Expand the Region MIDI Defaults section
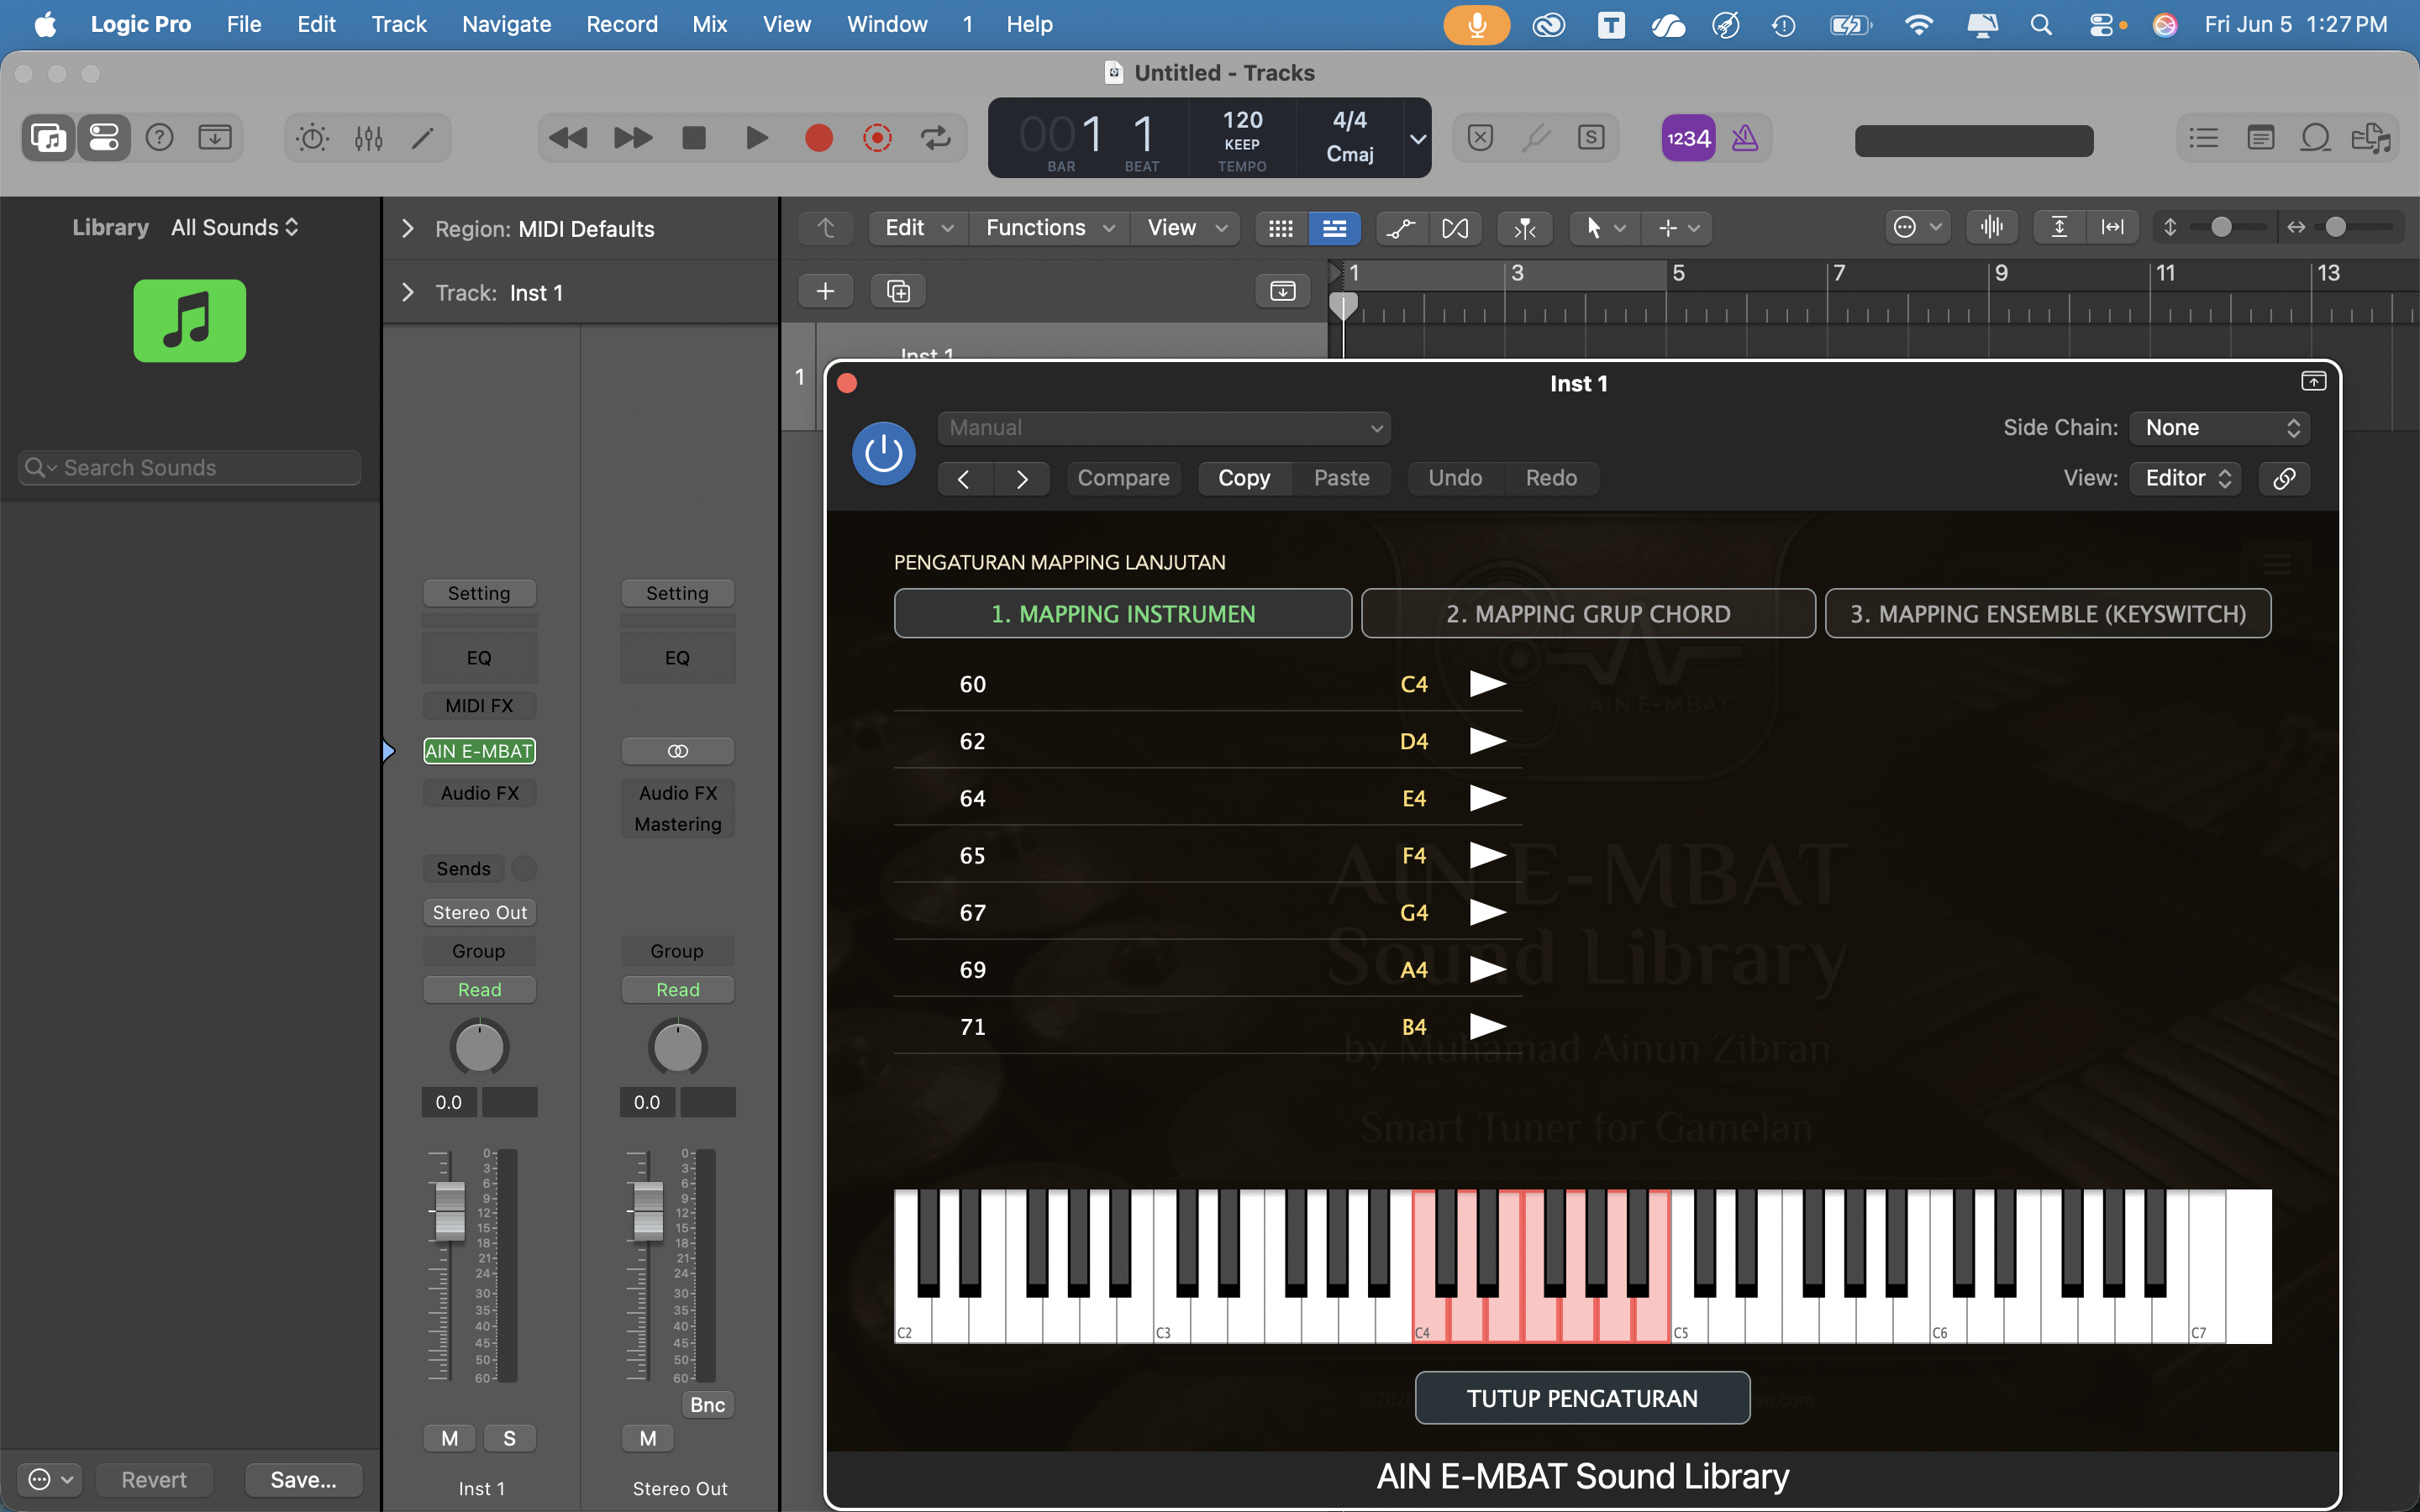This screenshot has height=1512, width=2420. 408,229
